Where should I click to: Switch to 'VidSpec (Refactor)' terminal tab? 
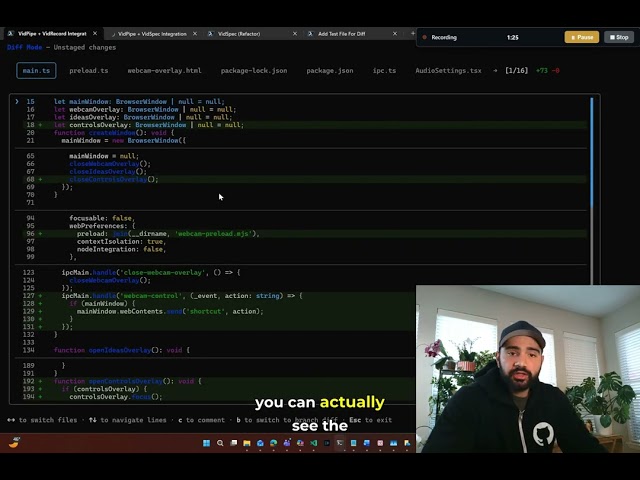[239, 34]
